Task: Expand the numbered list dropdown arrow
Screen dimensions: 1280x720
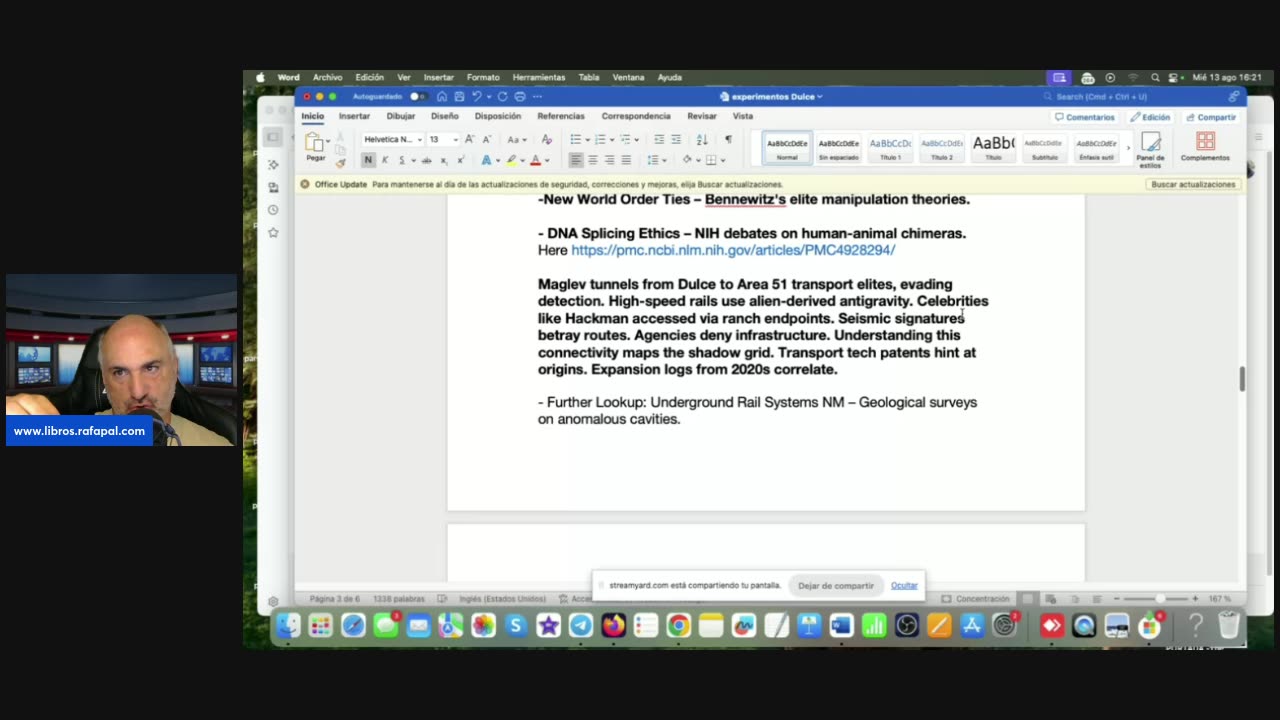Action: click(613, 139)
